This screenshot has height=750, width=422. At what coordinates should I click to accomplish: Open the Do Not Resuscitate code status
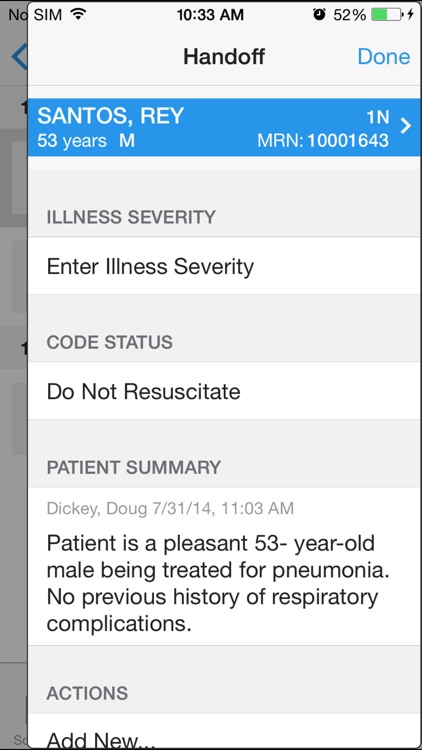pos(224,391)
